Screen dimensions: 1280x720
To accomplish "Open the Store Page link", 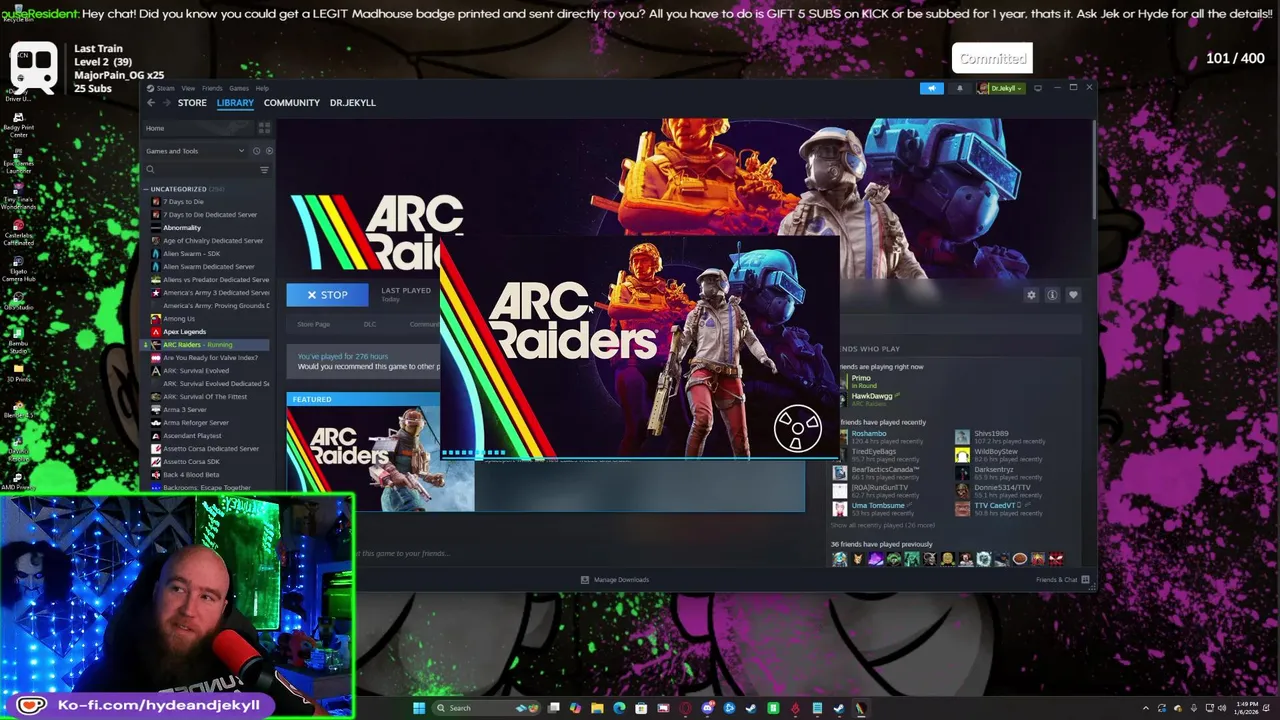I will pyautogui.click(x=313, y=324).
